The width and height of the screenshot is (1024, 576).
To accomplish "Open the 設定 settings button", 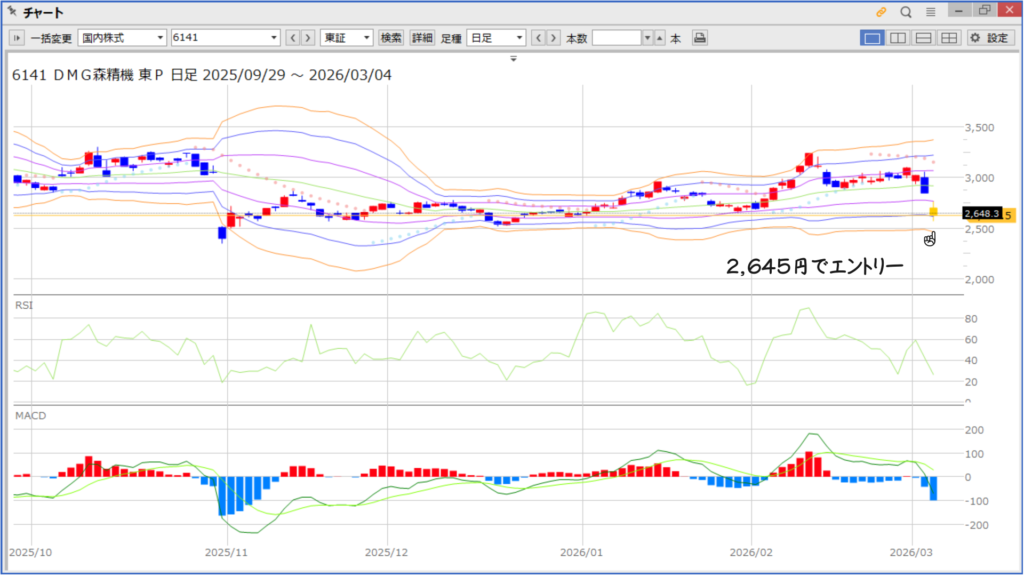I will click(990, 38).
